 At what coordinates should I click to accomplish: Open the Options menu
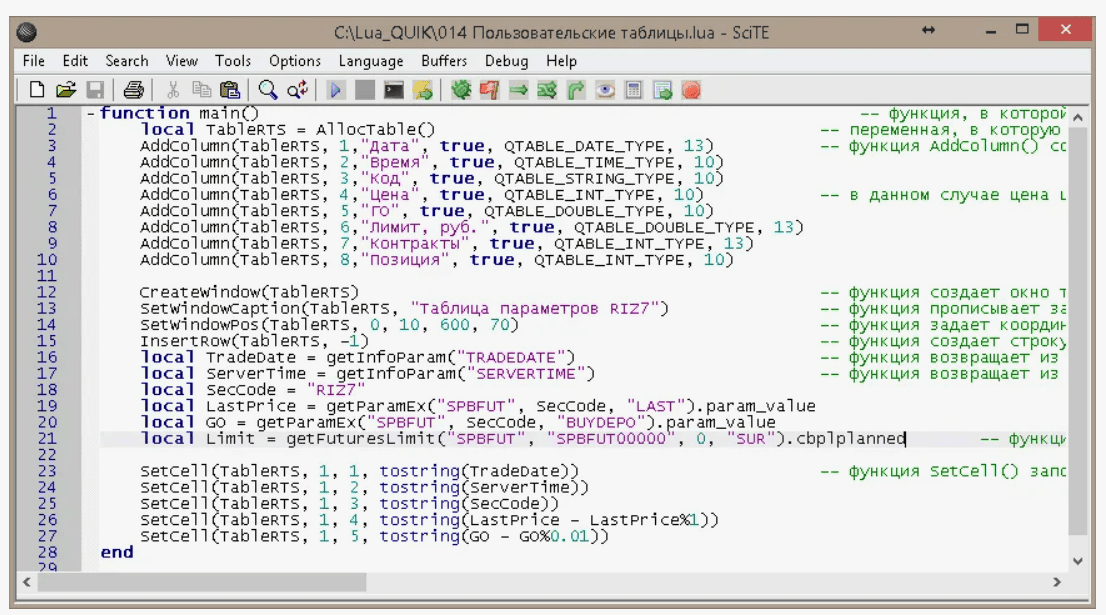click(295, 61)
